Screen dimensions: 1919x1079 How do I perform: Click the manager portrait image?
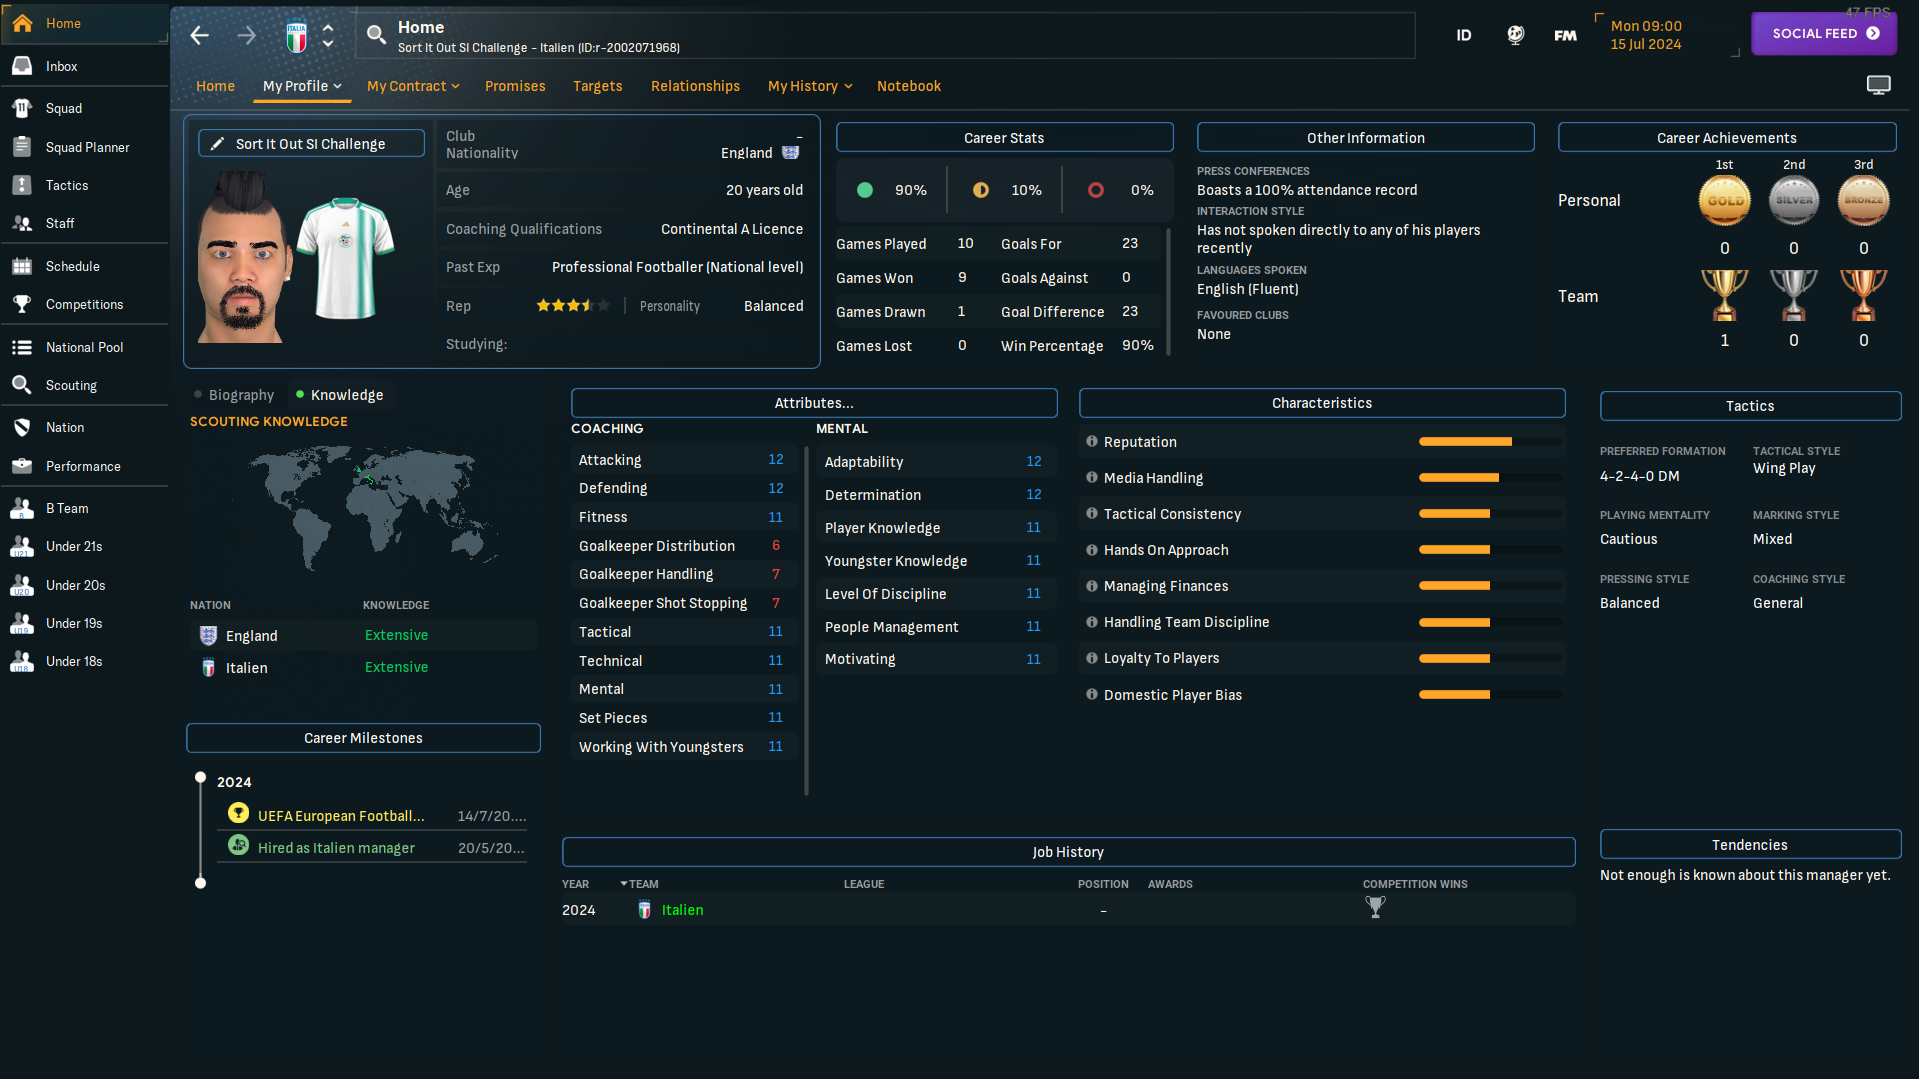click(243, 258)
